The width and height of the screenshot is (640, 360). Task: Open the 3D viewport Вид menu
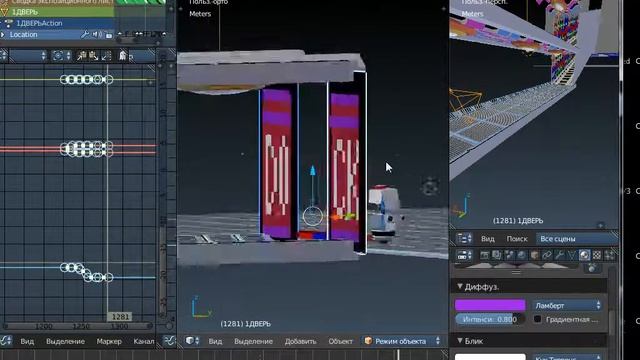point(215,341)
